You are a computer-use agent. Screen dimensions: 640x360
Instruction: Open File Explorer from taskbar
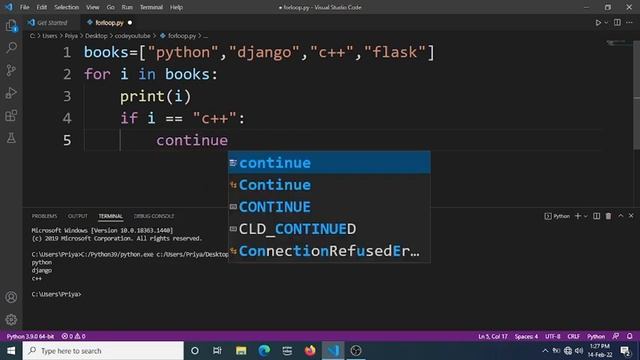click(x=241, y=351)
